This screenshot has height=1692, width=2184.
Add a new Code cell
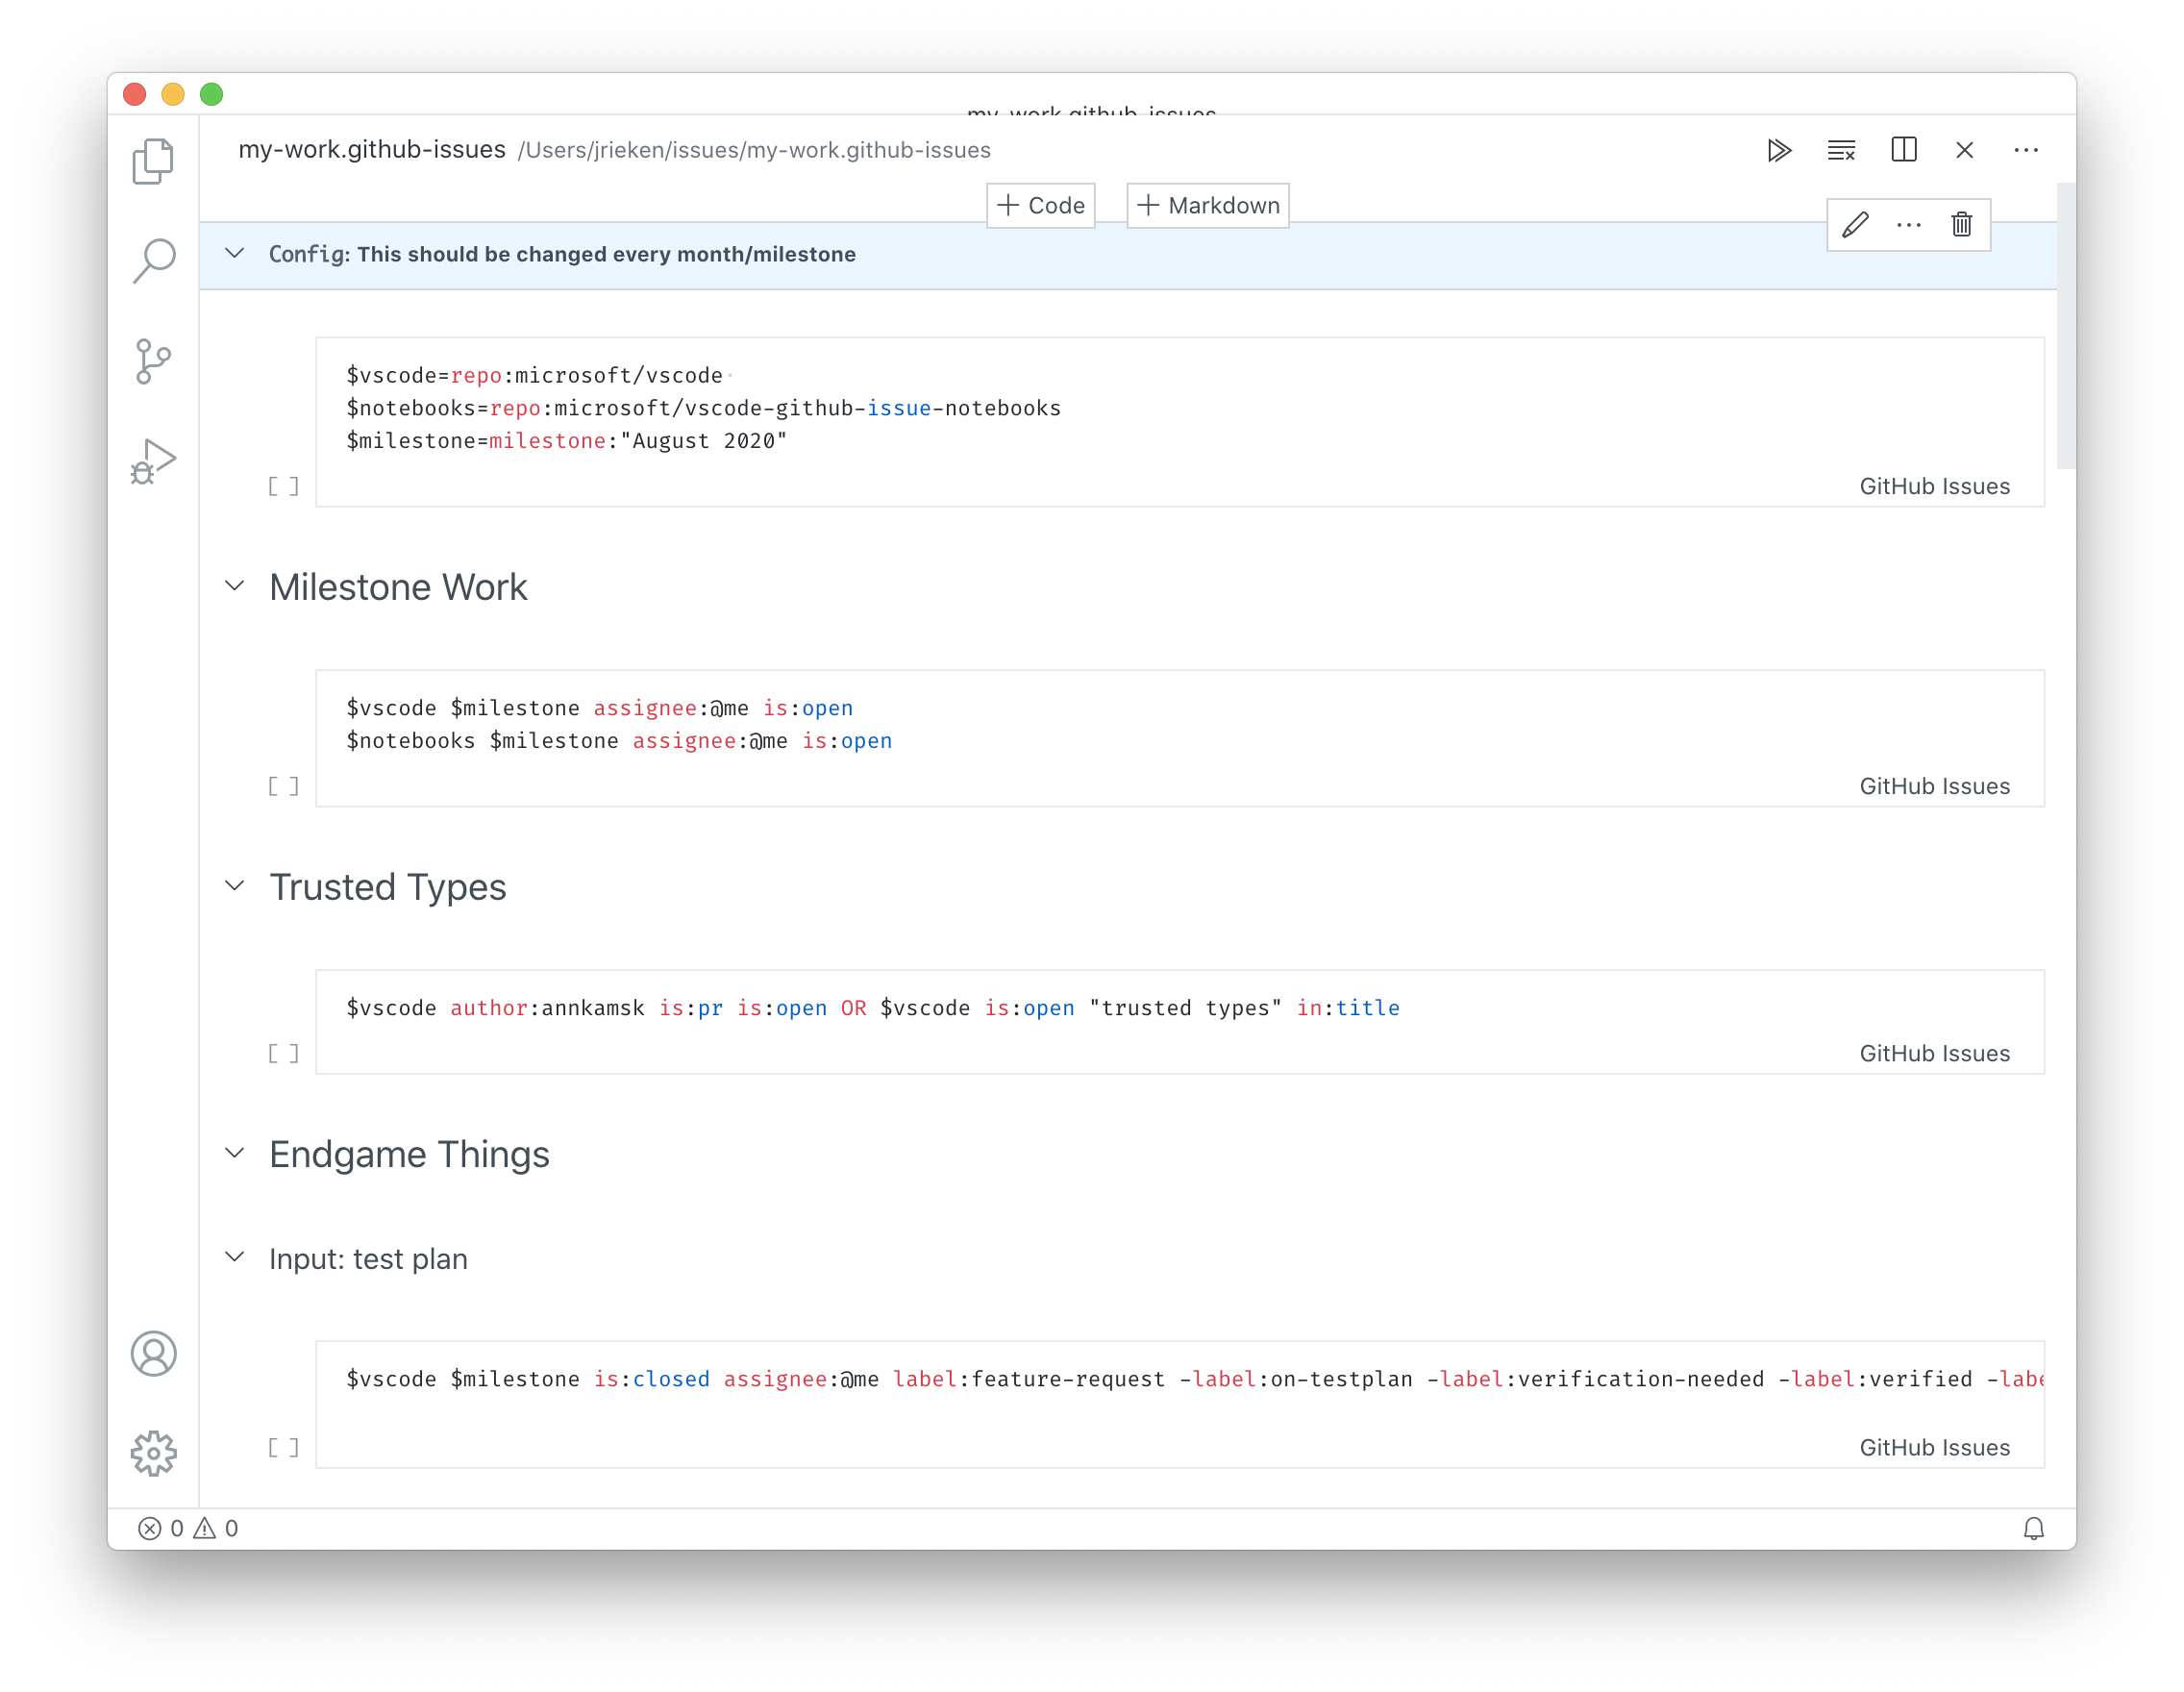1040,205
